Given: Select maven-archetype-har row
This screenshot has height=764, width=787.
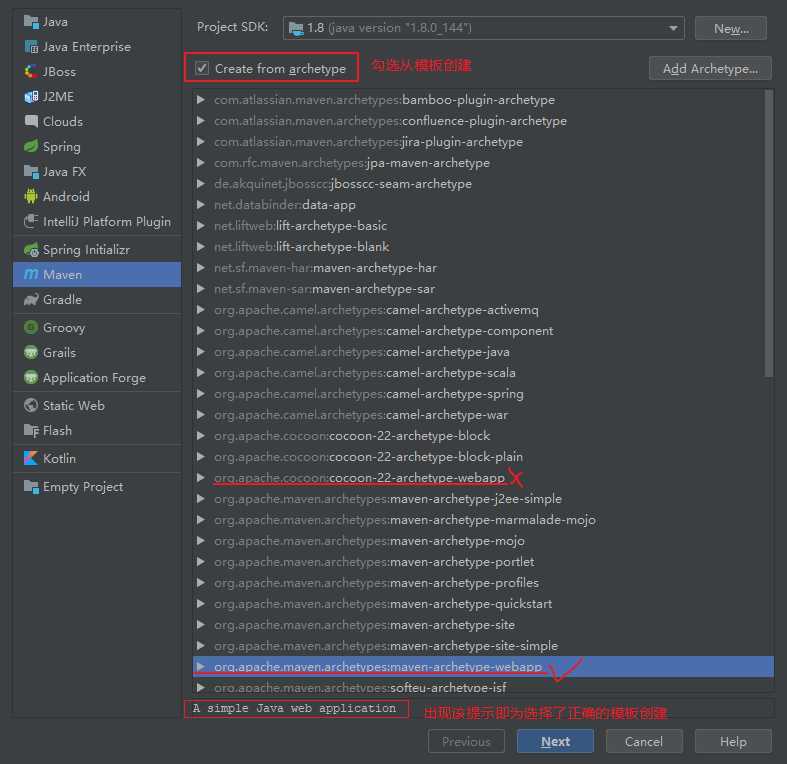Looking at the screenshot, I should pyautogui.click(x=483, y=268).
